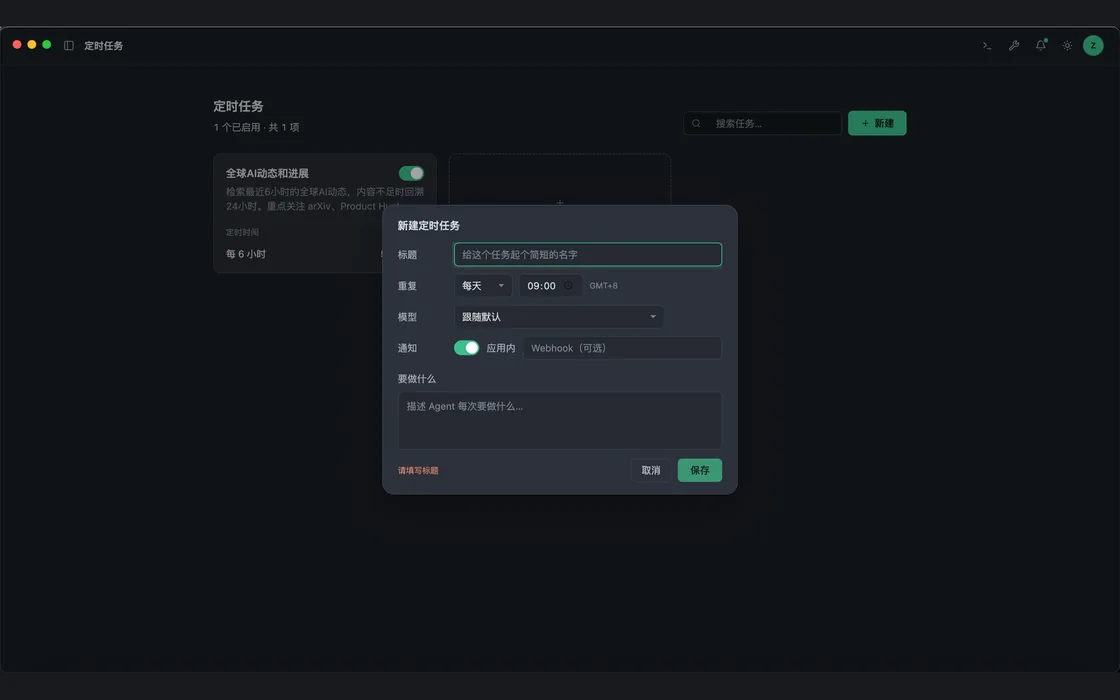Click the 请填写标题 warning text
Screen dimensions: 1120x700
(418, 470)
